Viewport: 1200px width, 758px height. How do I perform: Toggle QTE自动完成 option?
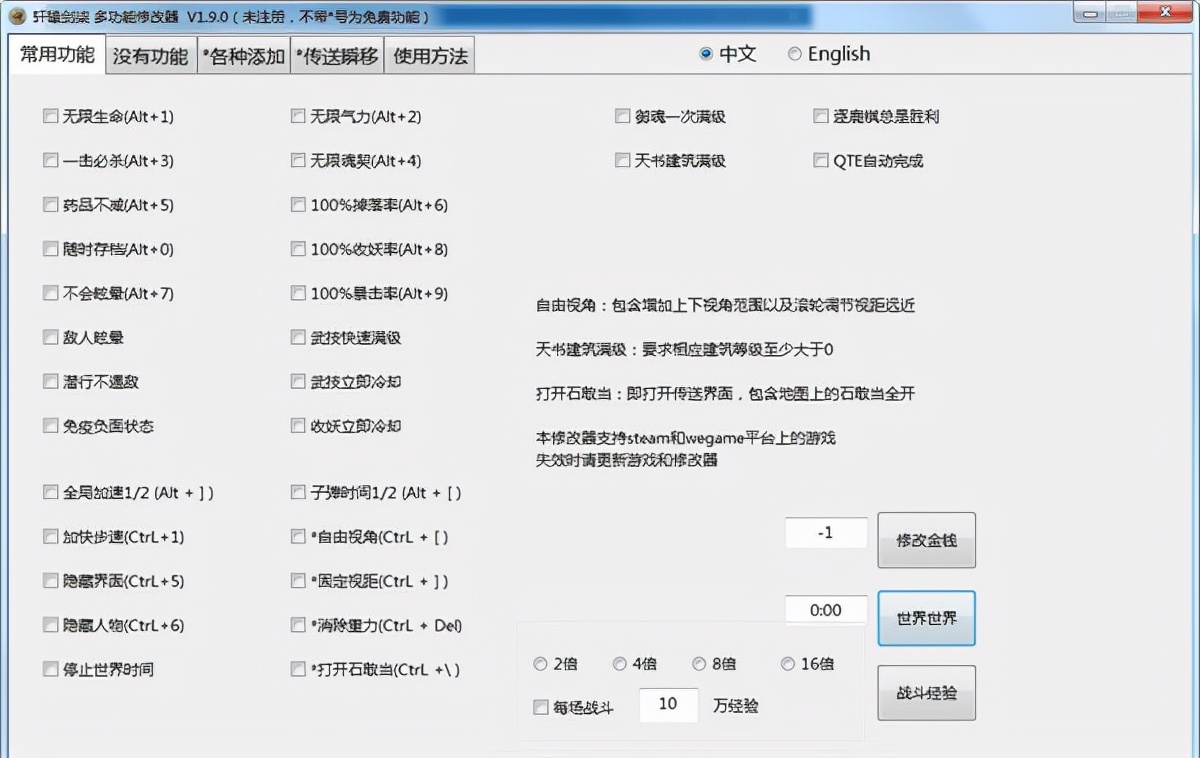tap(820, 160)
